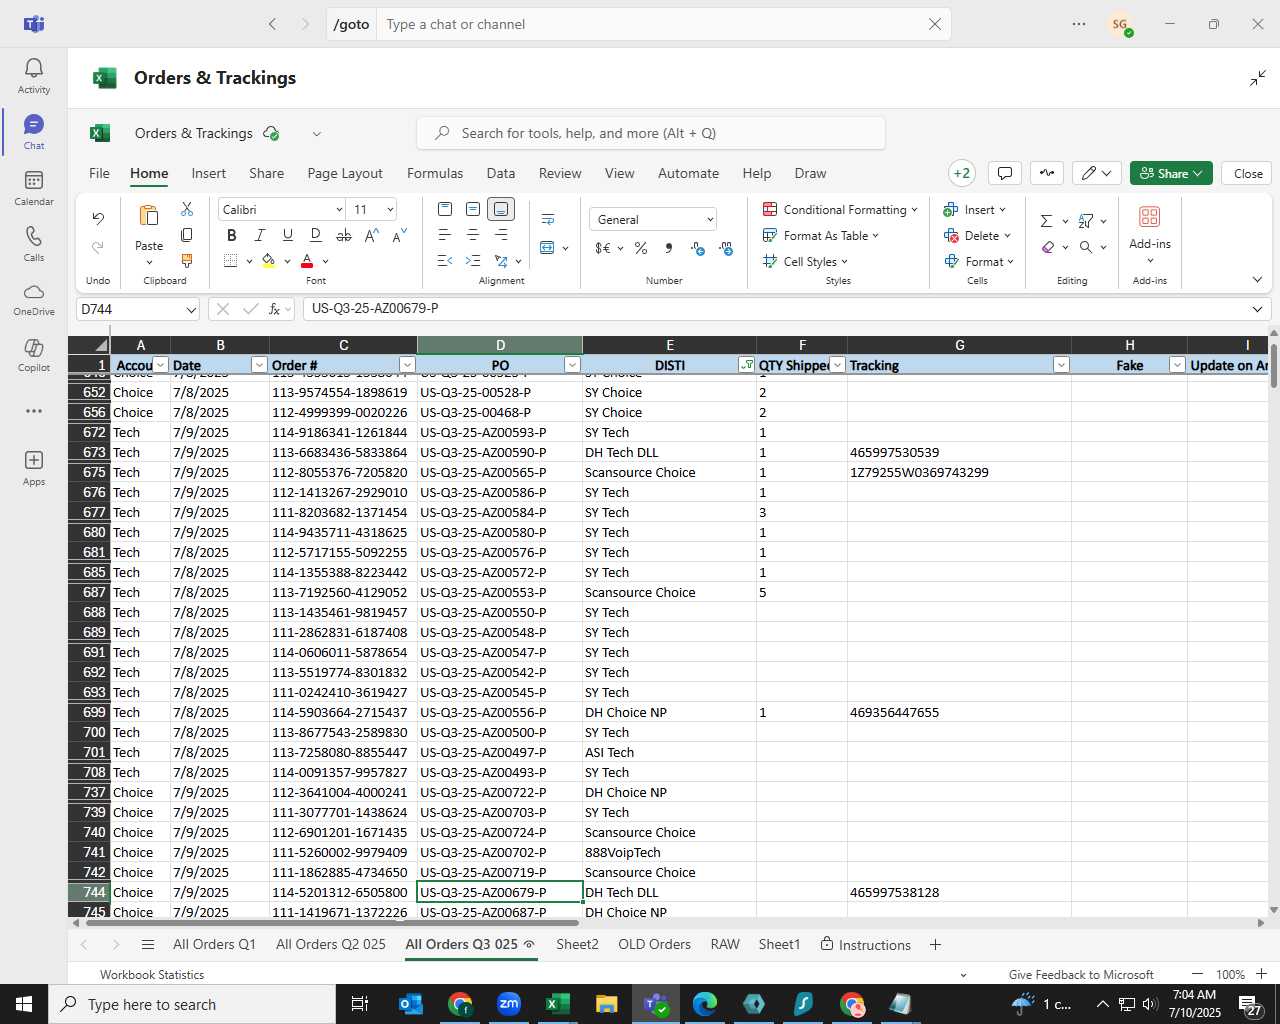Decrease font size with A-down icon
The height and width of the screenshot is (1024, 1280).
coord(399,236)
